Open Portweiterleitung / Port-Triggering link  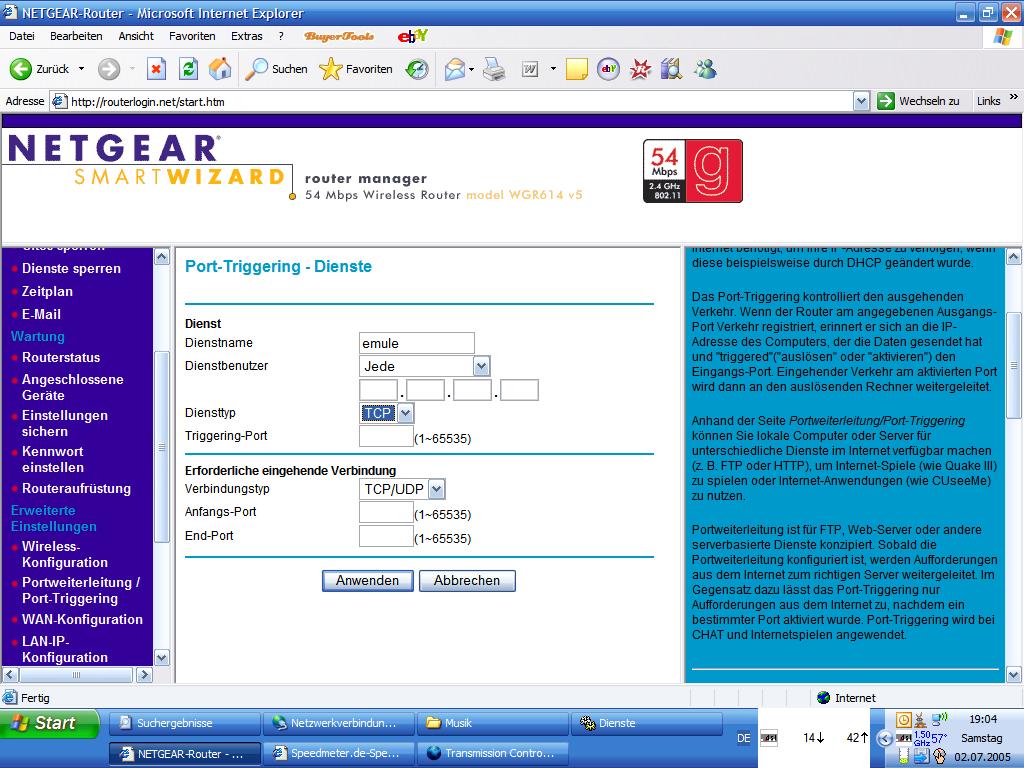coord(81,590)
